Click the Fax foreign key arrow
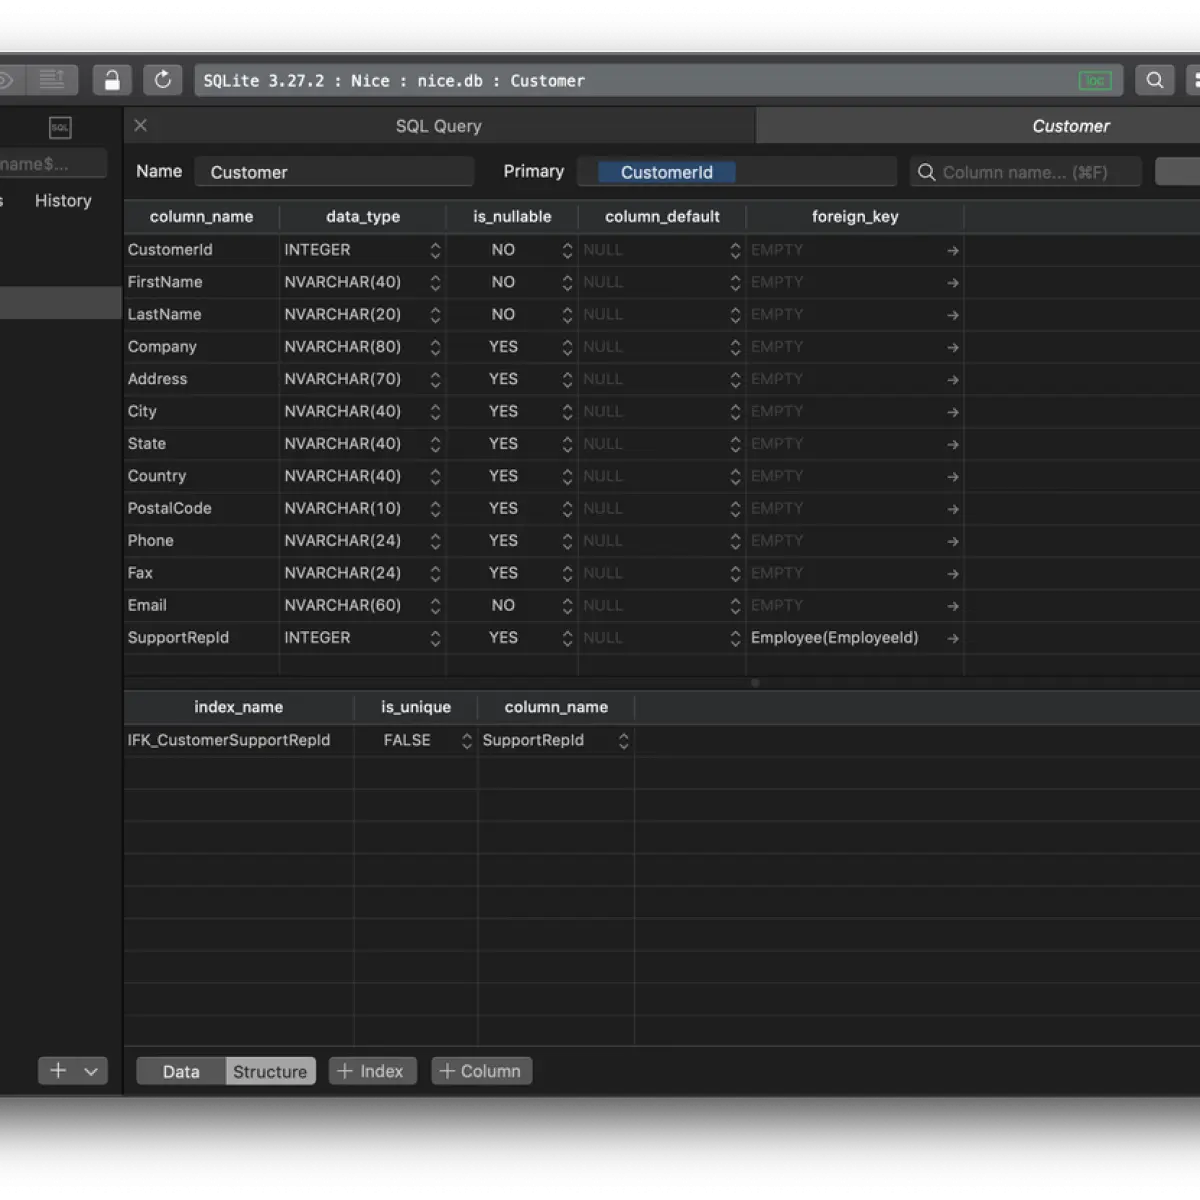 [x=953, y=574]
